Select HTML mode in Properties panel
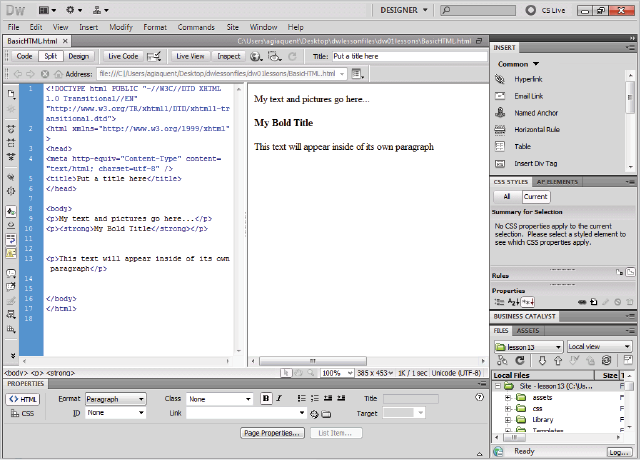This screenshot has width=641, height=460. (23, 399)
